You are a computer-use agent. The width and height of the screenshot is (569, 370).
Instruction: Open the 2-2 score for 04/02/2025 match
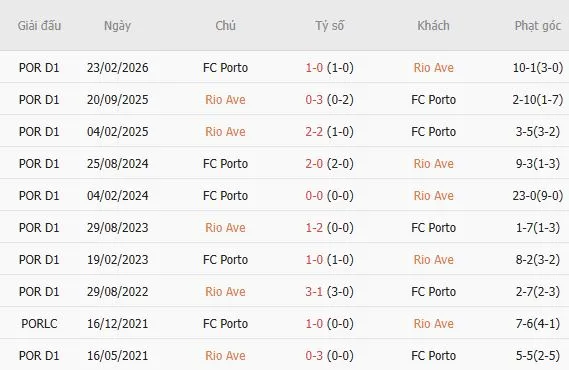(x=314, y=132)
